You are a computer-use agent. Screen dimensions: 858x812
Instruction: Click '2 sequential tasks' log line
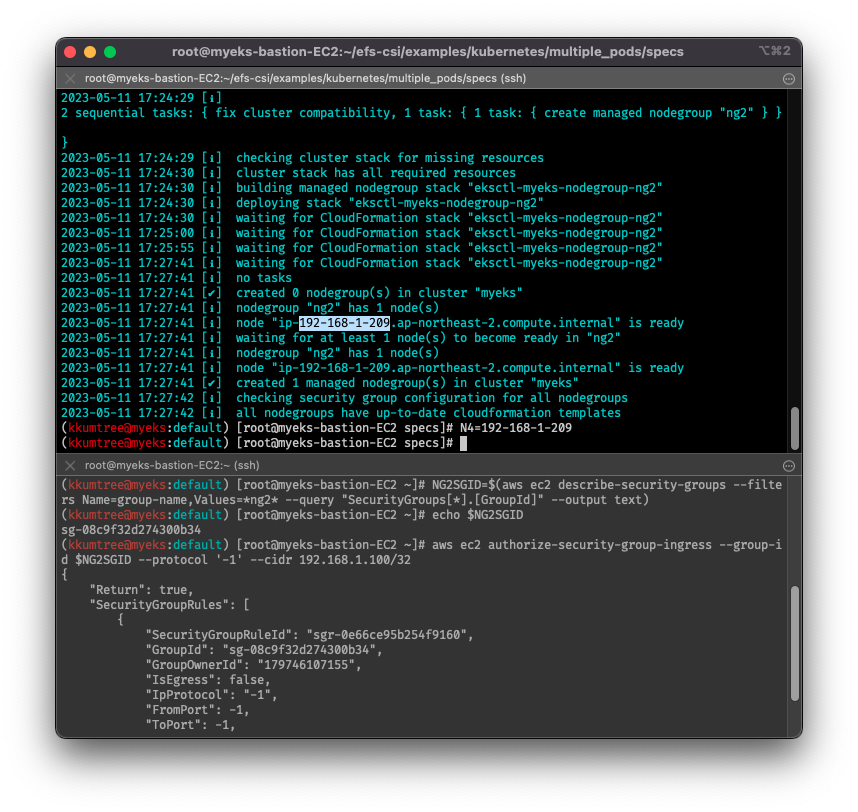point(421,113)
